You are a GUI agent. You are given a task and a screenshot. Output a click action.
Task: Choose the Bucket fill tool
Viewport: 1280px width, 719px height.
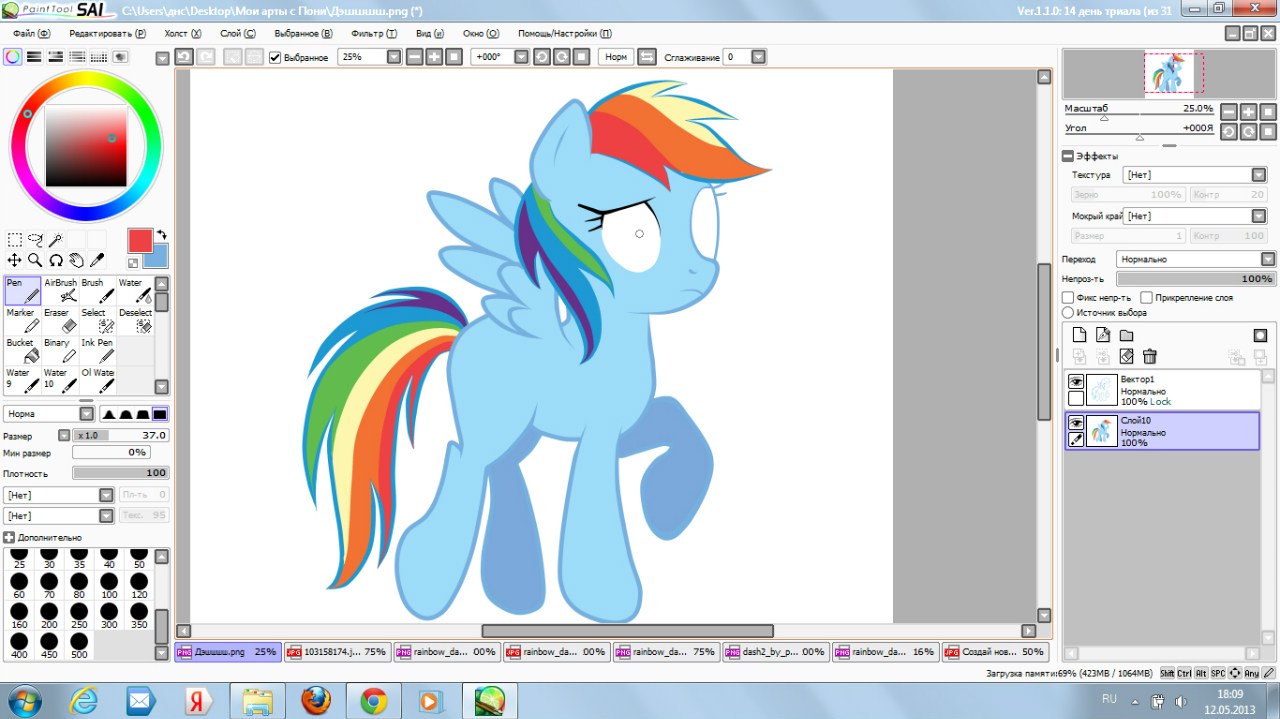tap(23, 351)
